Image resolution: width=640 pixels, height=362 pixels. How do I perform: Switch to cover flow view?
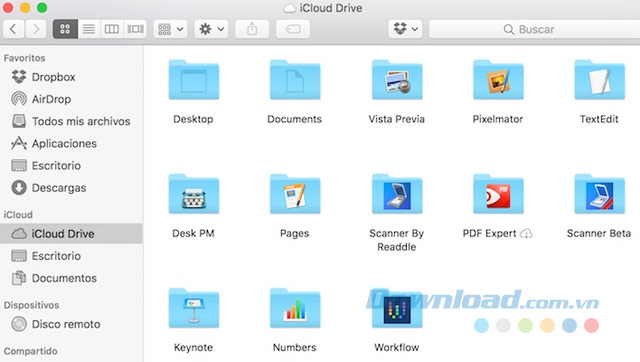[x=135, y=29]
